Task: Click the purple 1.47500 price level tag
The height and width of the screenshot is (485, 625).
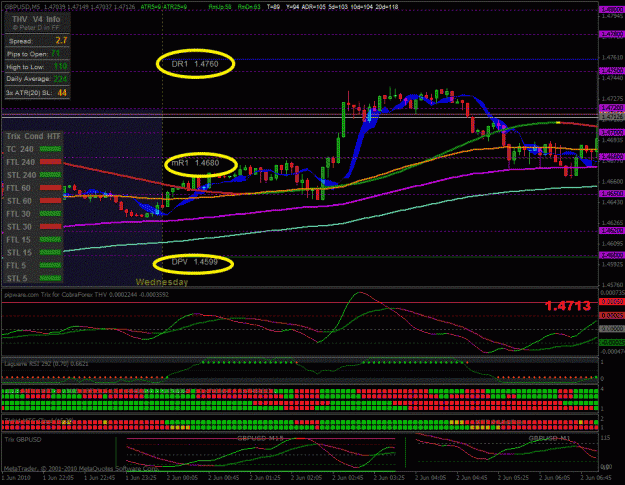Action: tap(612, 71)
